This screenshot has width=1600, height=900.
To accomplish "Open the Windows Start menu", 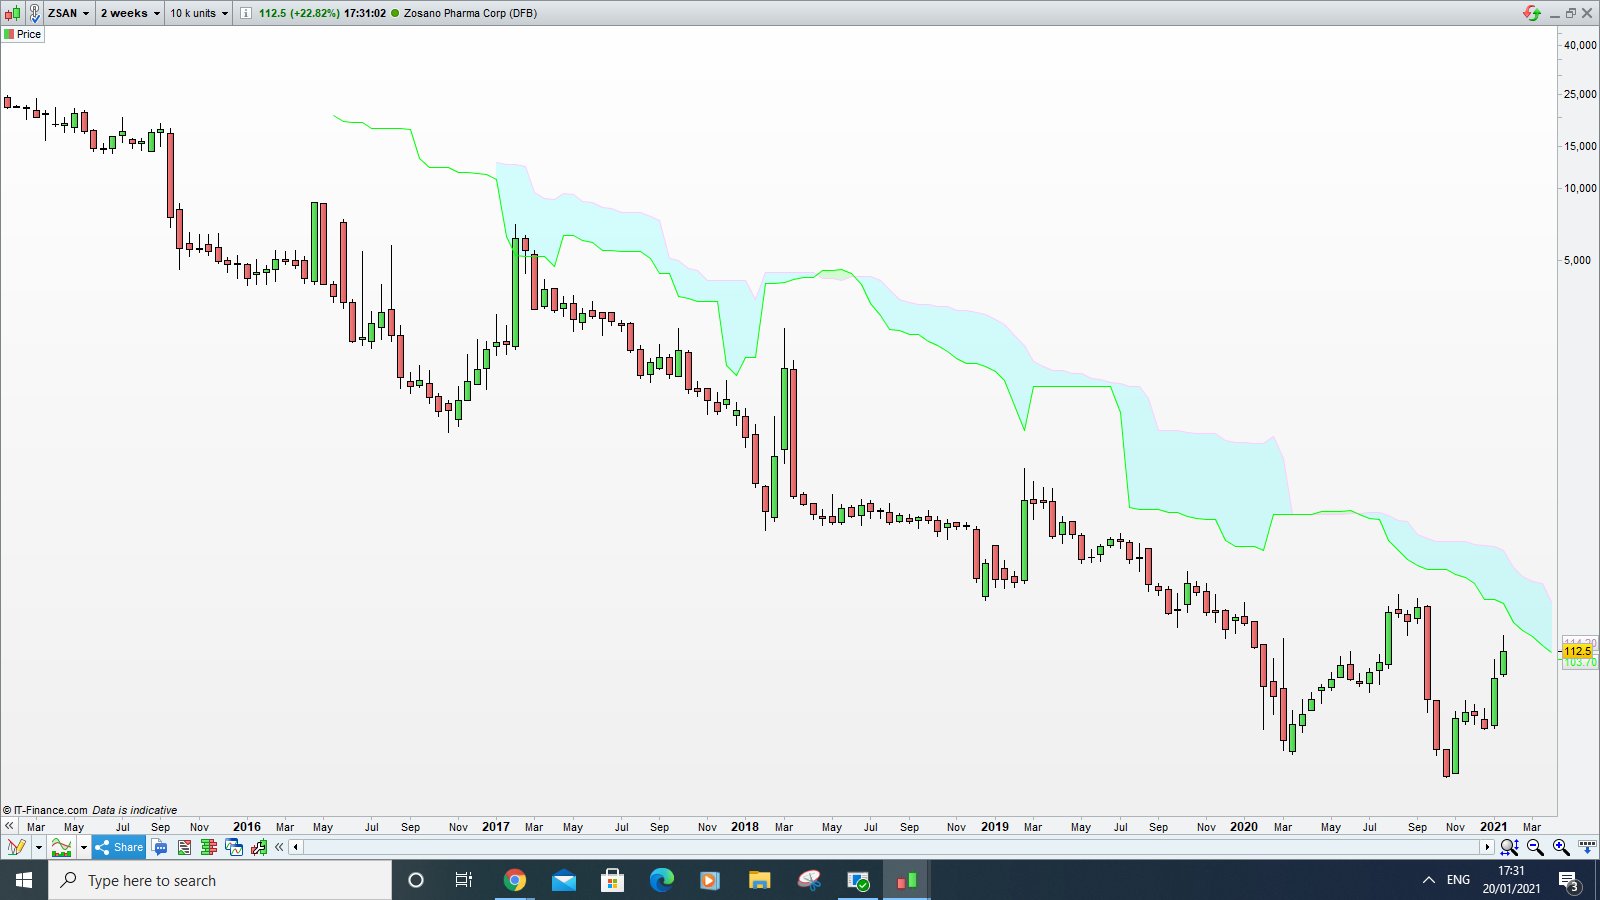I will pyautogui.click(x=24, y=880).
